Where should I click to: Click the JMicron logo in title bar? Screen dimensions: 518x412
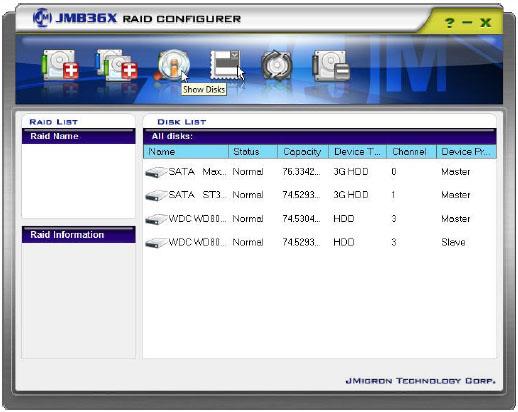(x=42, y=18)
